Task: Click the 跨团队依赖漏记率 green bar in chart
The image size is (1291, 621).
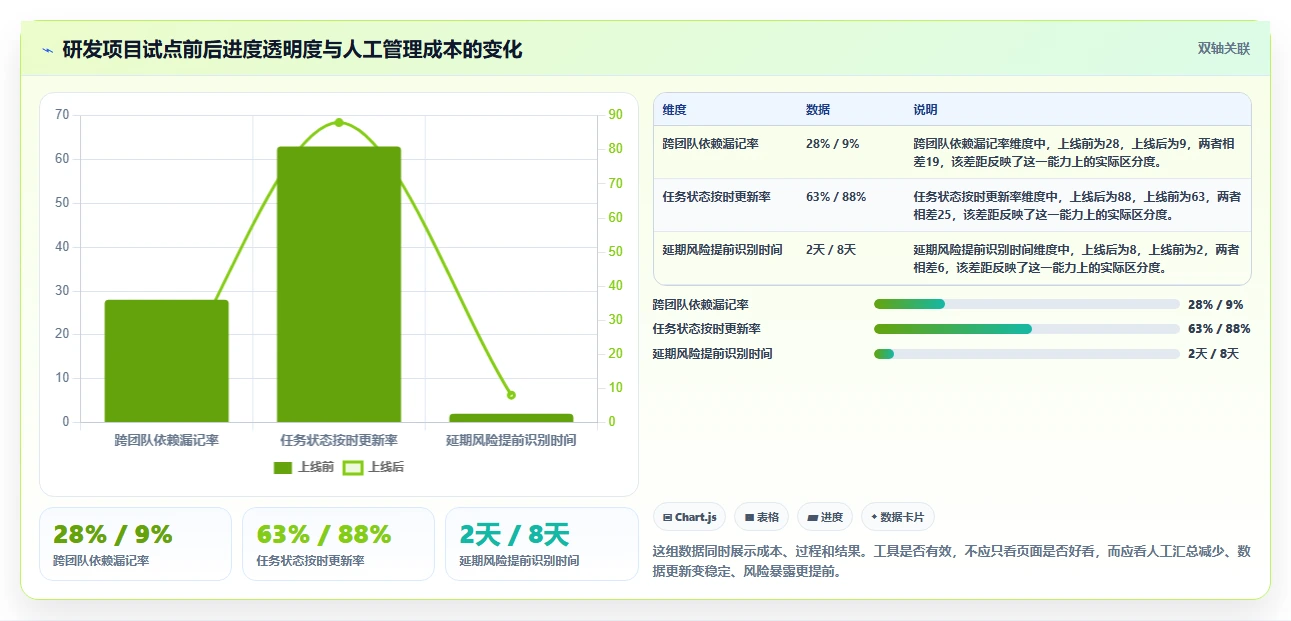Action: (x=167, y=361)
